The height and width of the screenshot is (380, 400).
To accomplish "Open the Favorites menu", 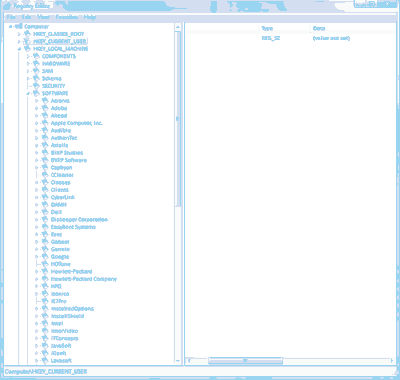I will tap(67, 17).
